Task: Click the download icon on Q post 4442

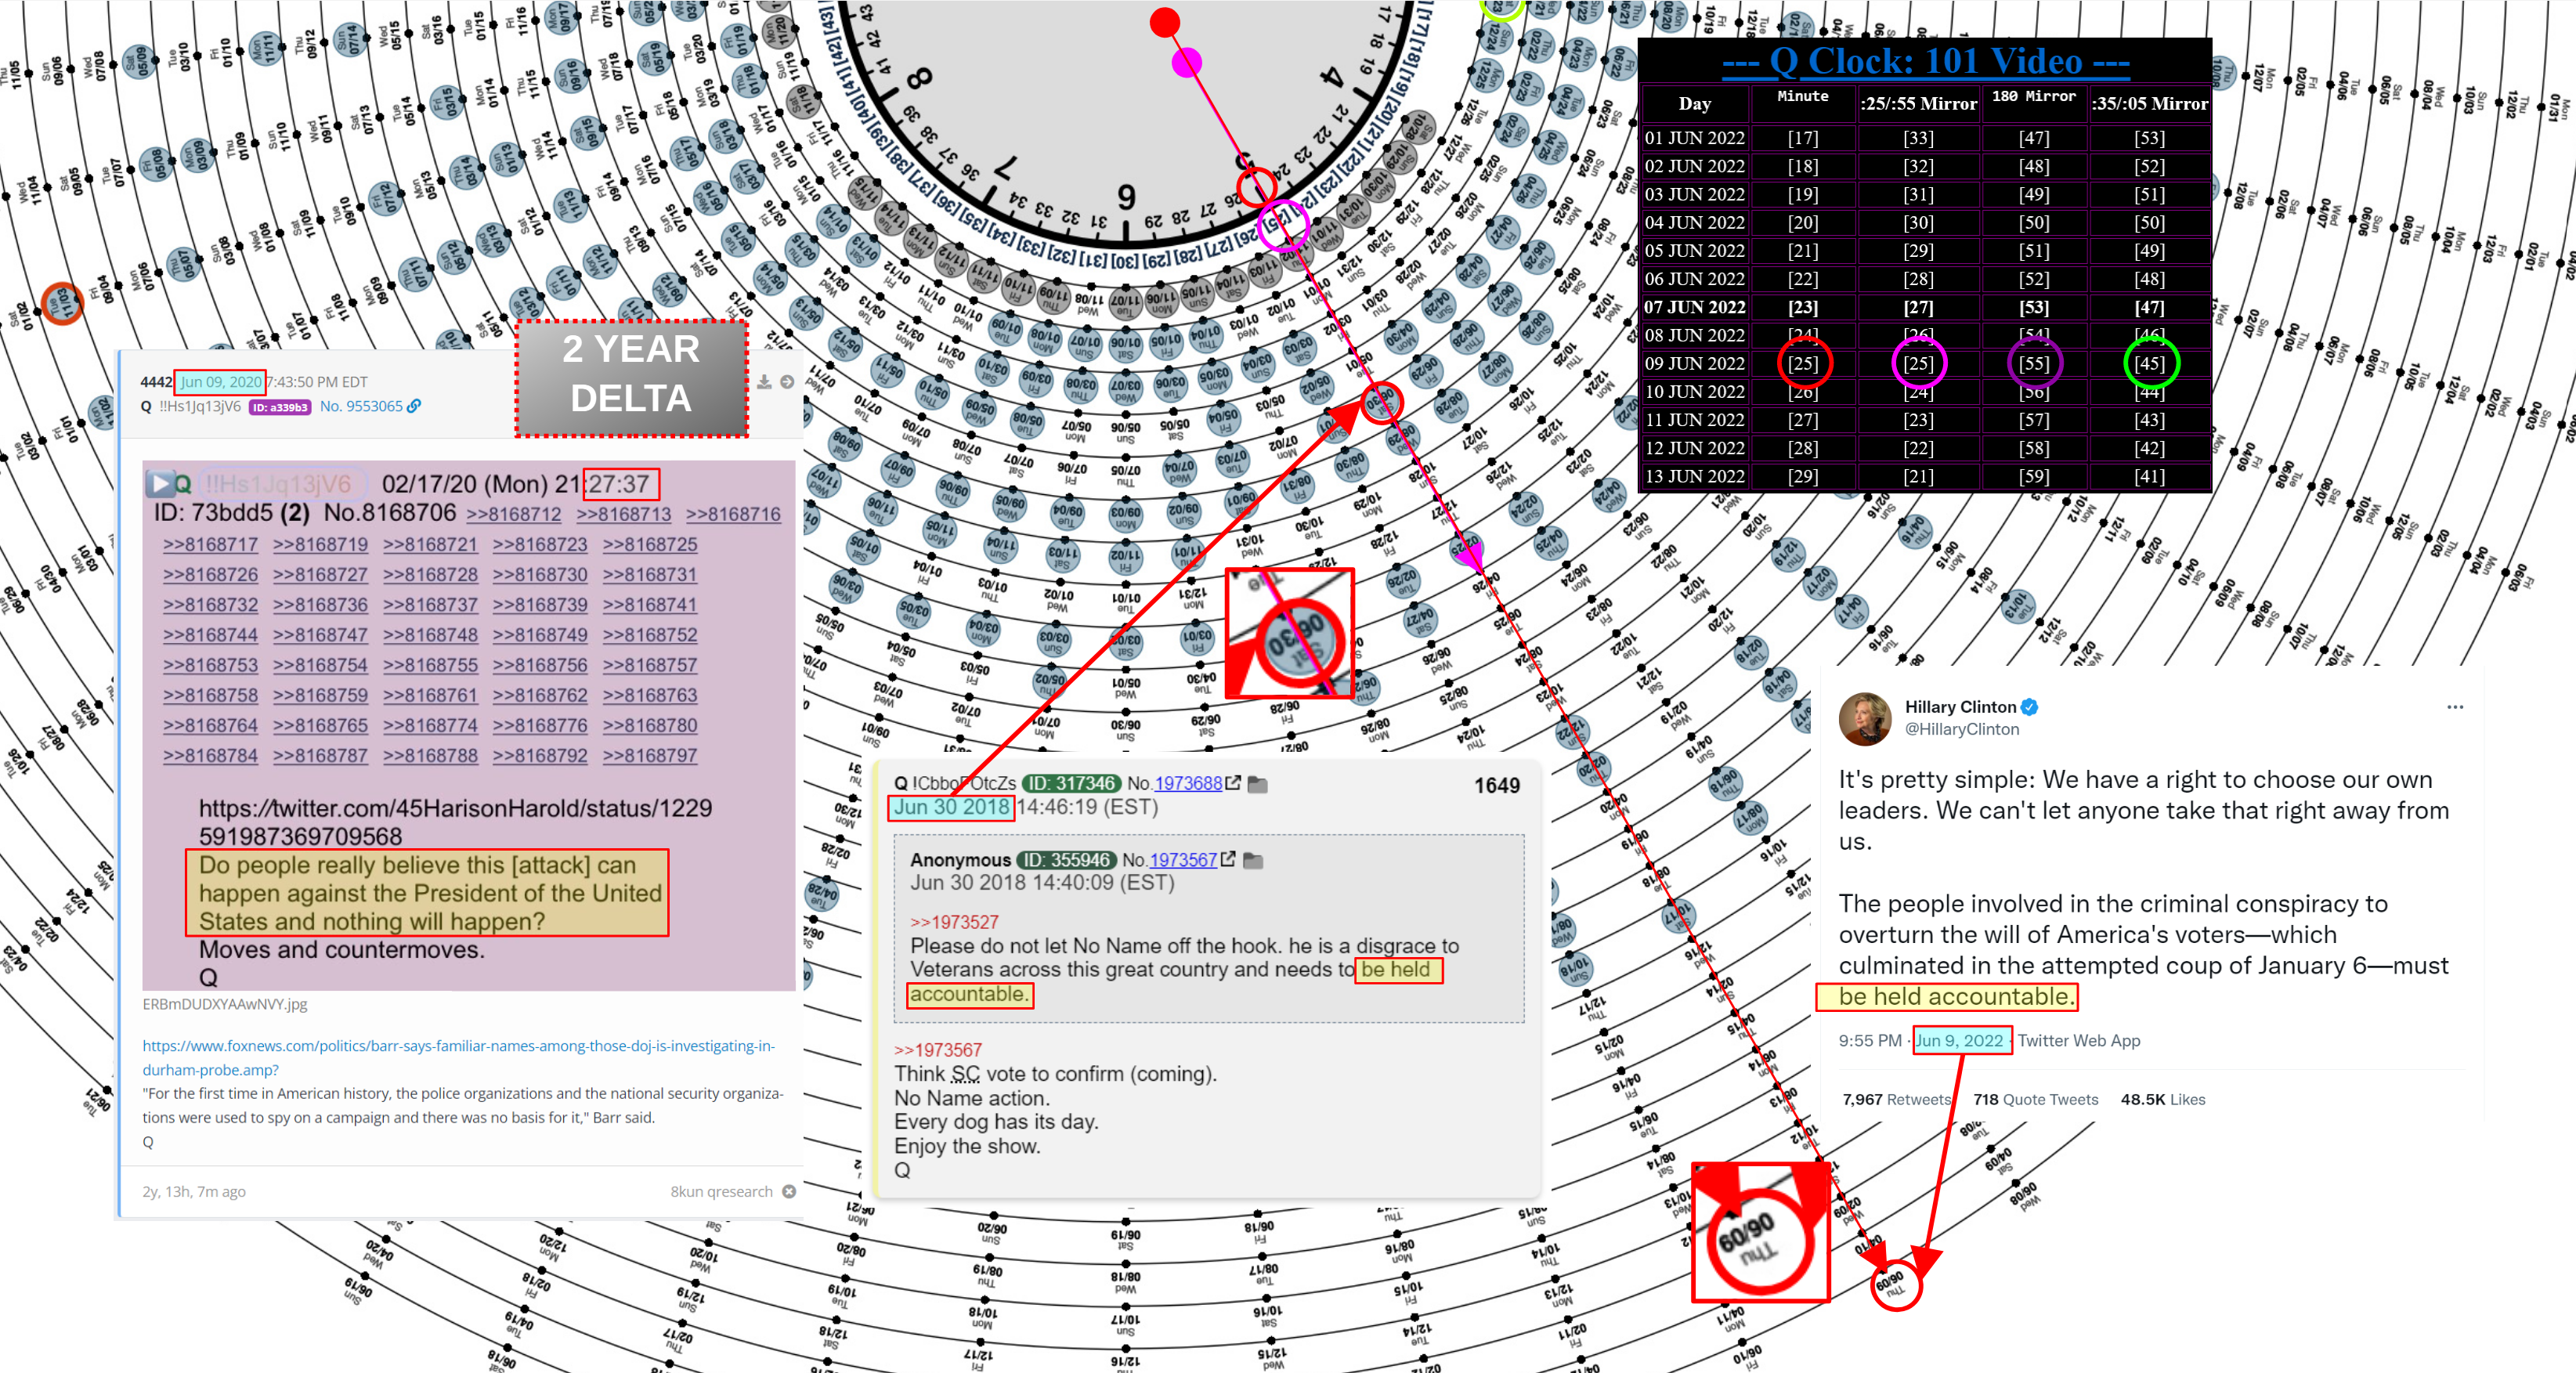Action: 764,382
